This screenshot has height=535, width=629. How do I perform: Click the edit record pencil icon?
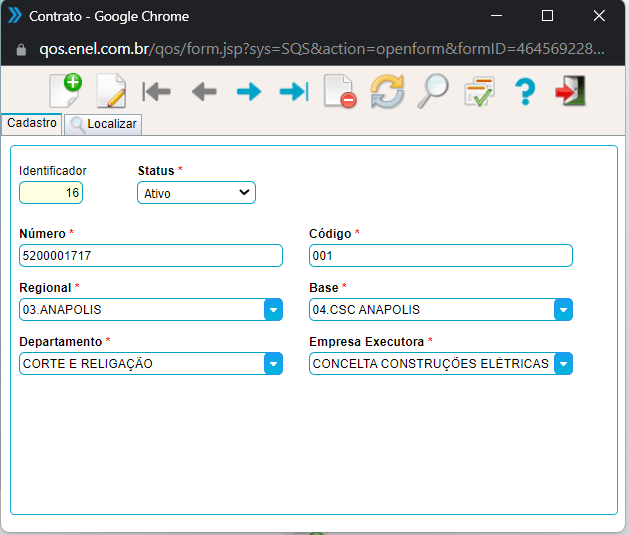pos(111,91)
